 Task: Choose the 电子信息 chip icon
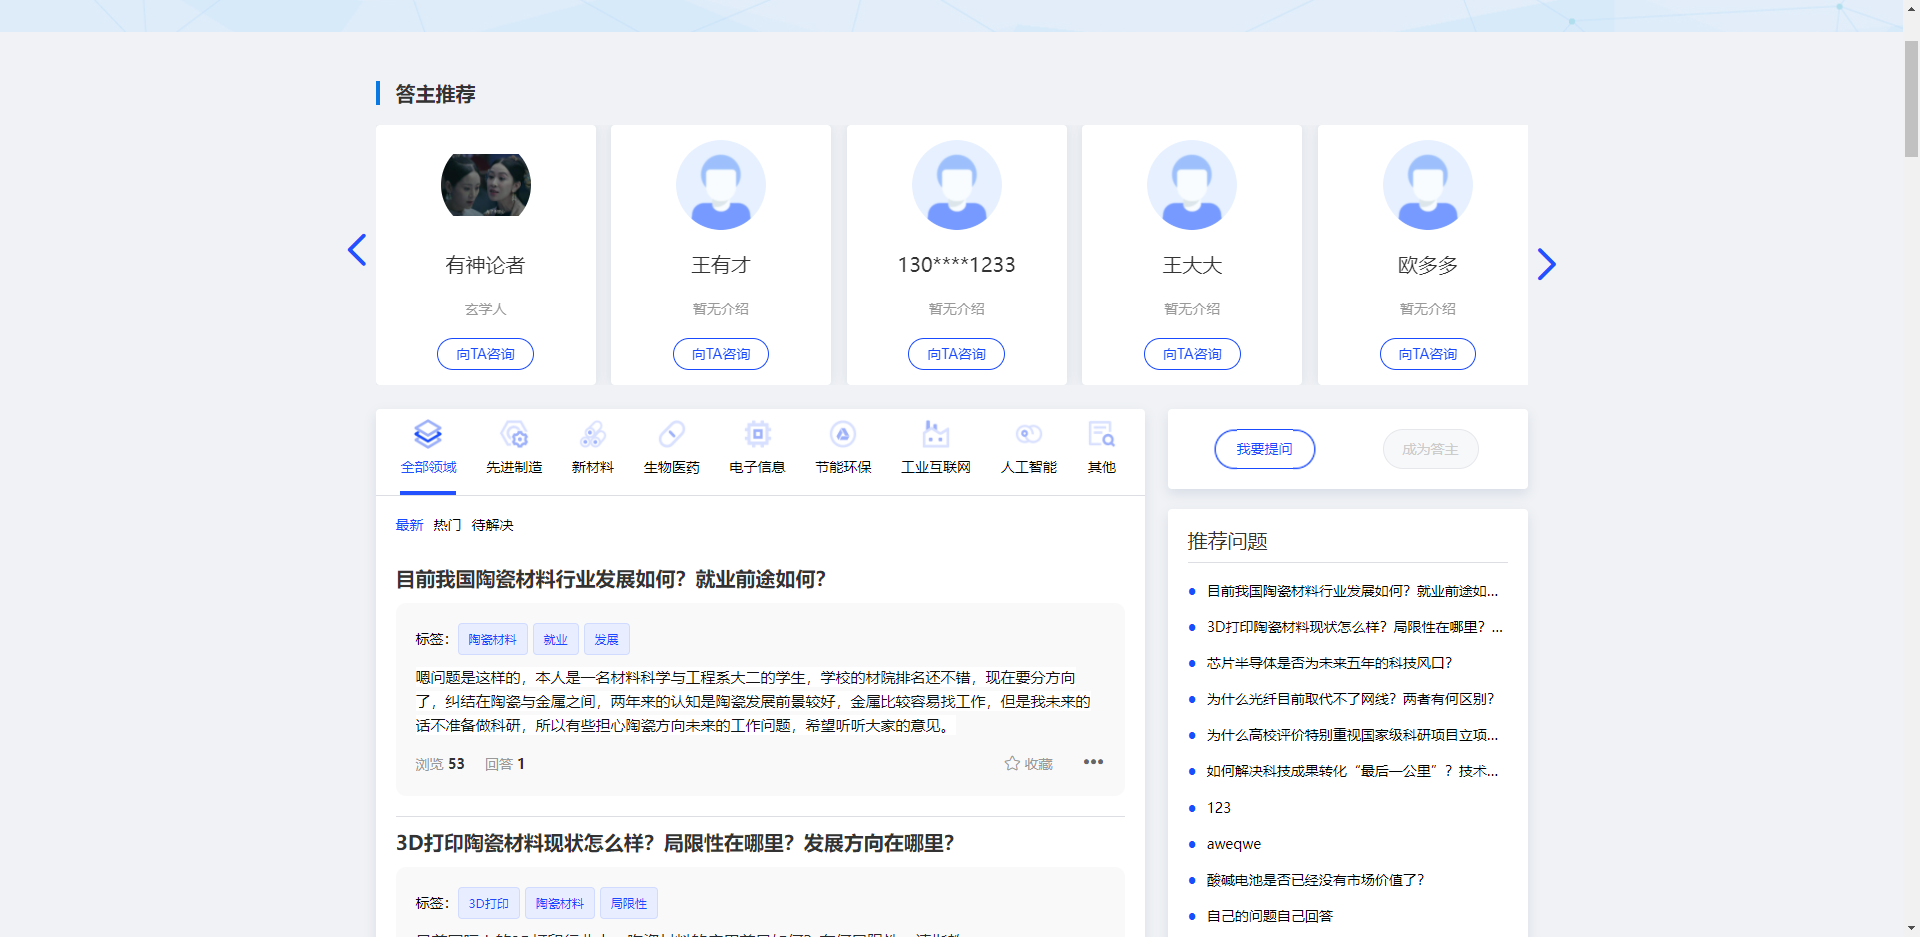(x=757, y=435)
